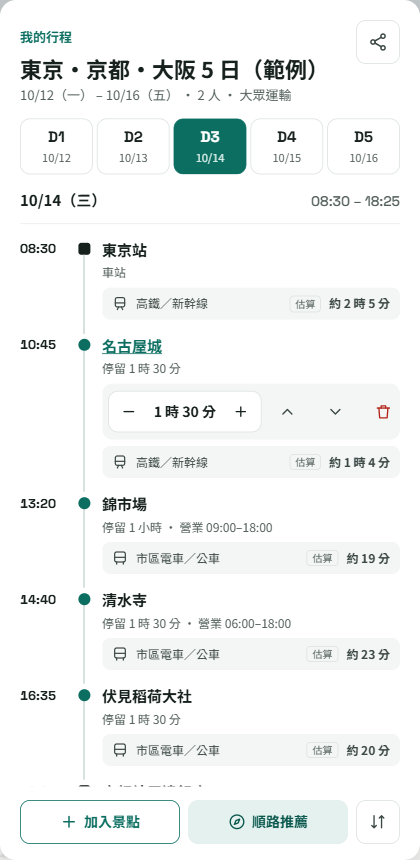Move 名古屋城 down with the chevron
Screen dimensions: 420x860
(335, 412)
